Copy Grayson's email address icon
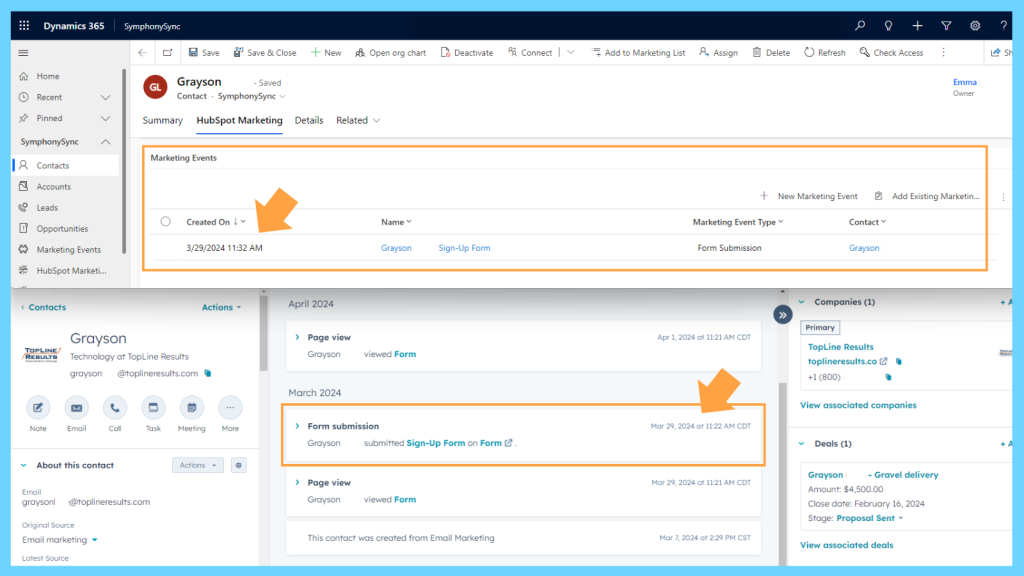Viewport: 1024px width, 576px height. pos(208,374)
